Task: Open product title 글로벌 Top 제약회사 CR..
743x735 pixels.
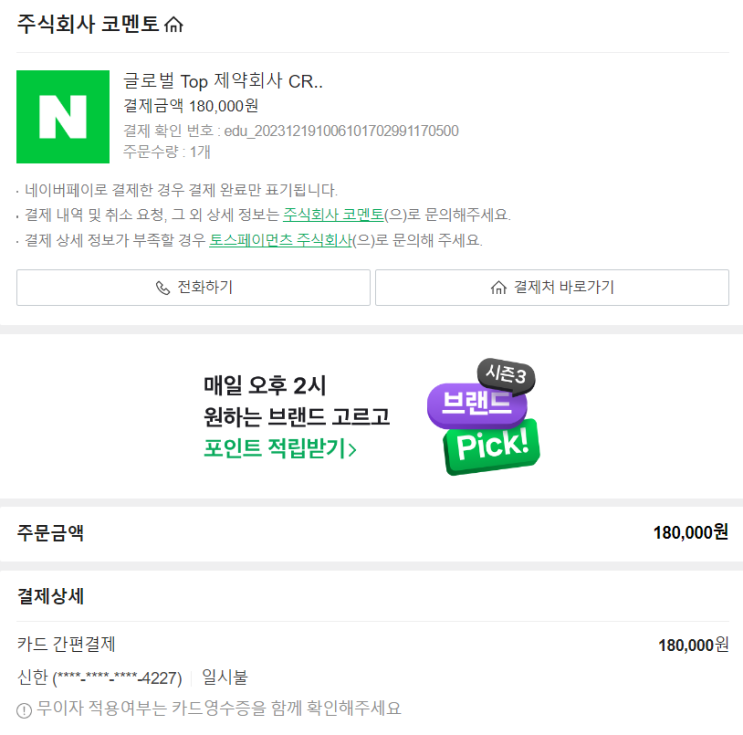Action: point(223,82)
